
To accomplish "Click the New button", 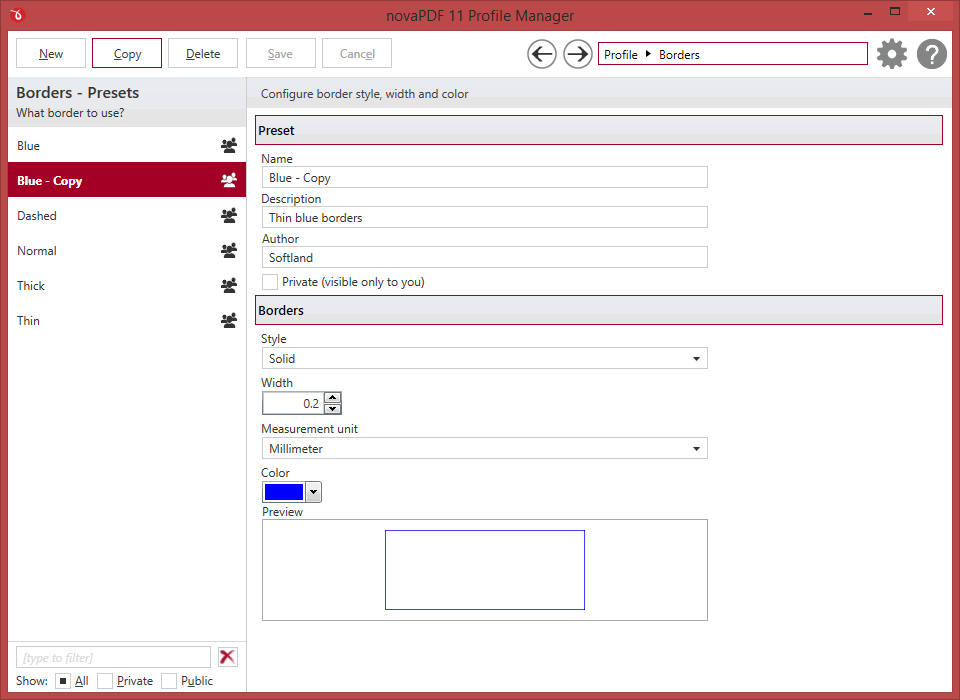I will pyautogui.click(x=51, y=53).
